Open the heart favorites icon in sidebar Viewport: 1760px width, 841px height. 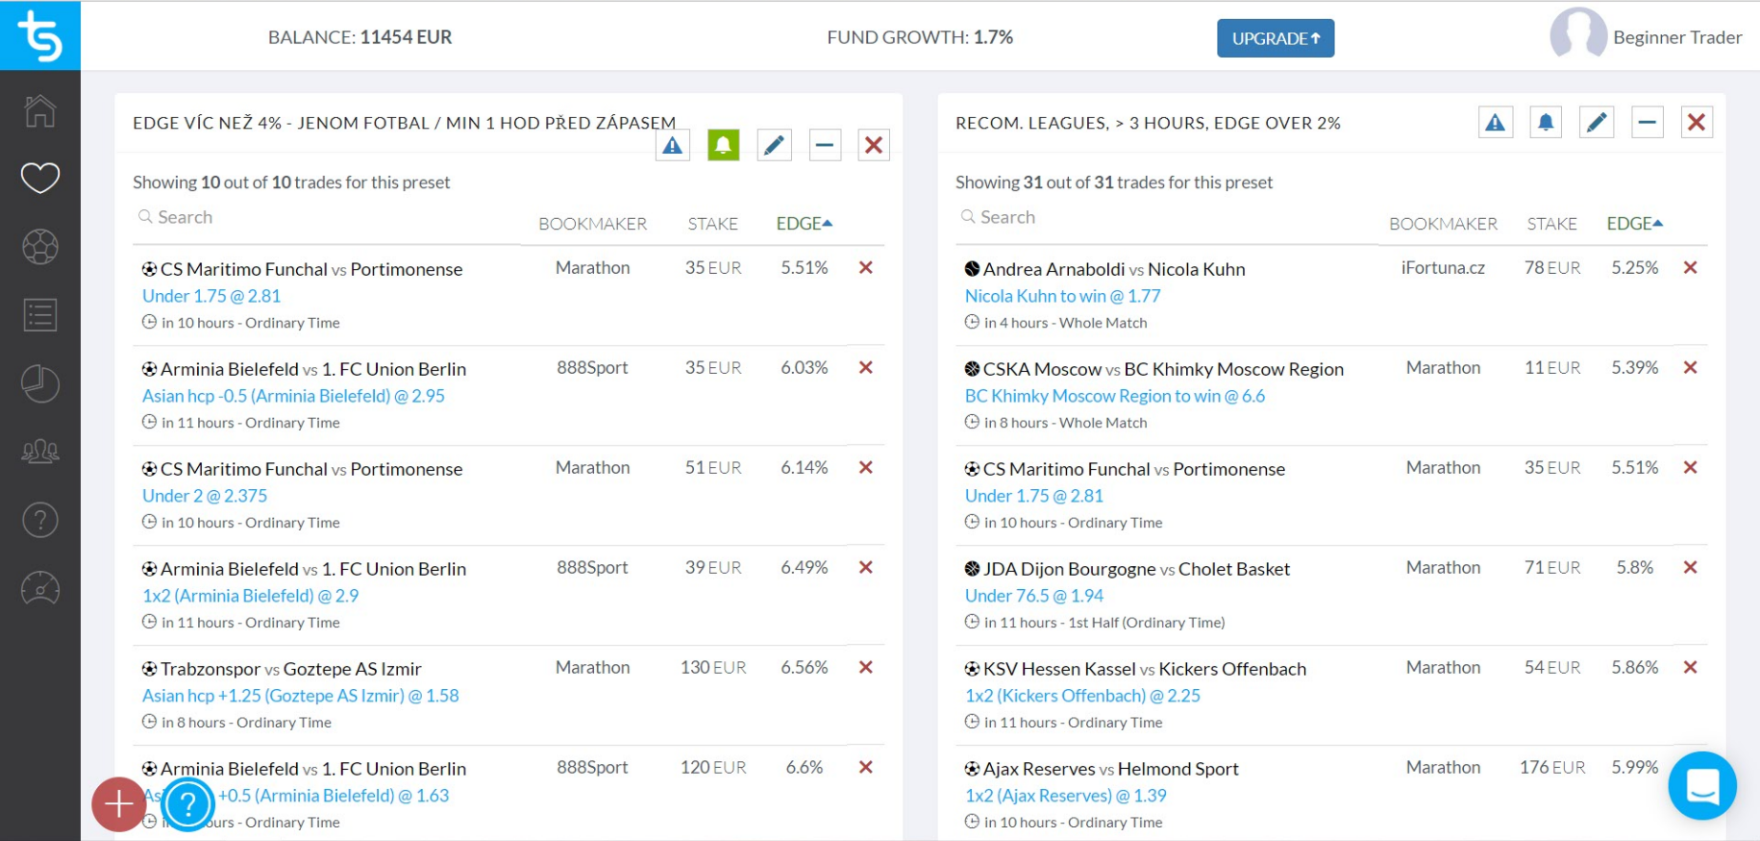[40, 178]
